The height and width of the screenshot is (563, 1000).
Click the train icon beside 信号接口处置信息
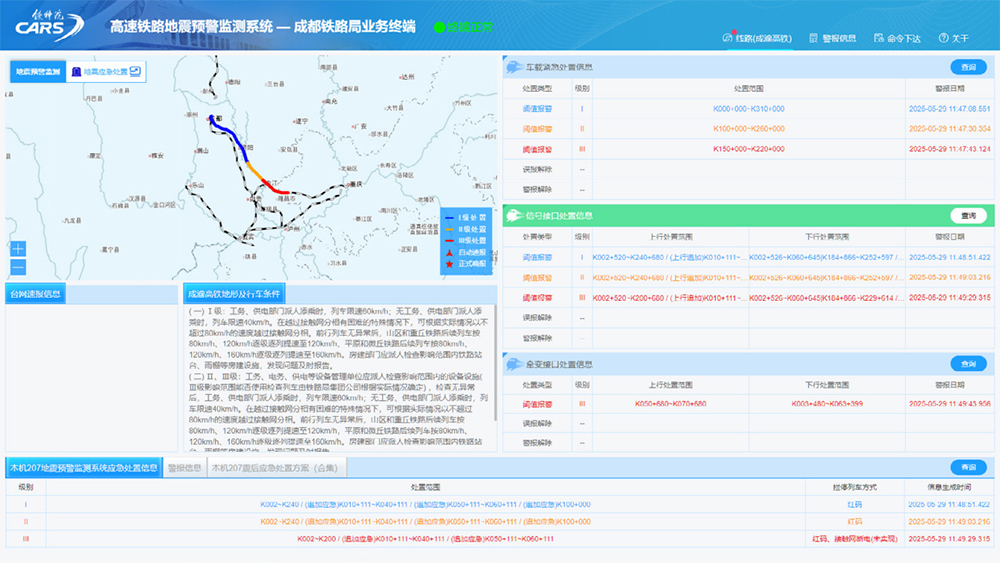[x=512, y=215]
